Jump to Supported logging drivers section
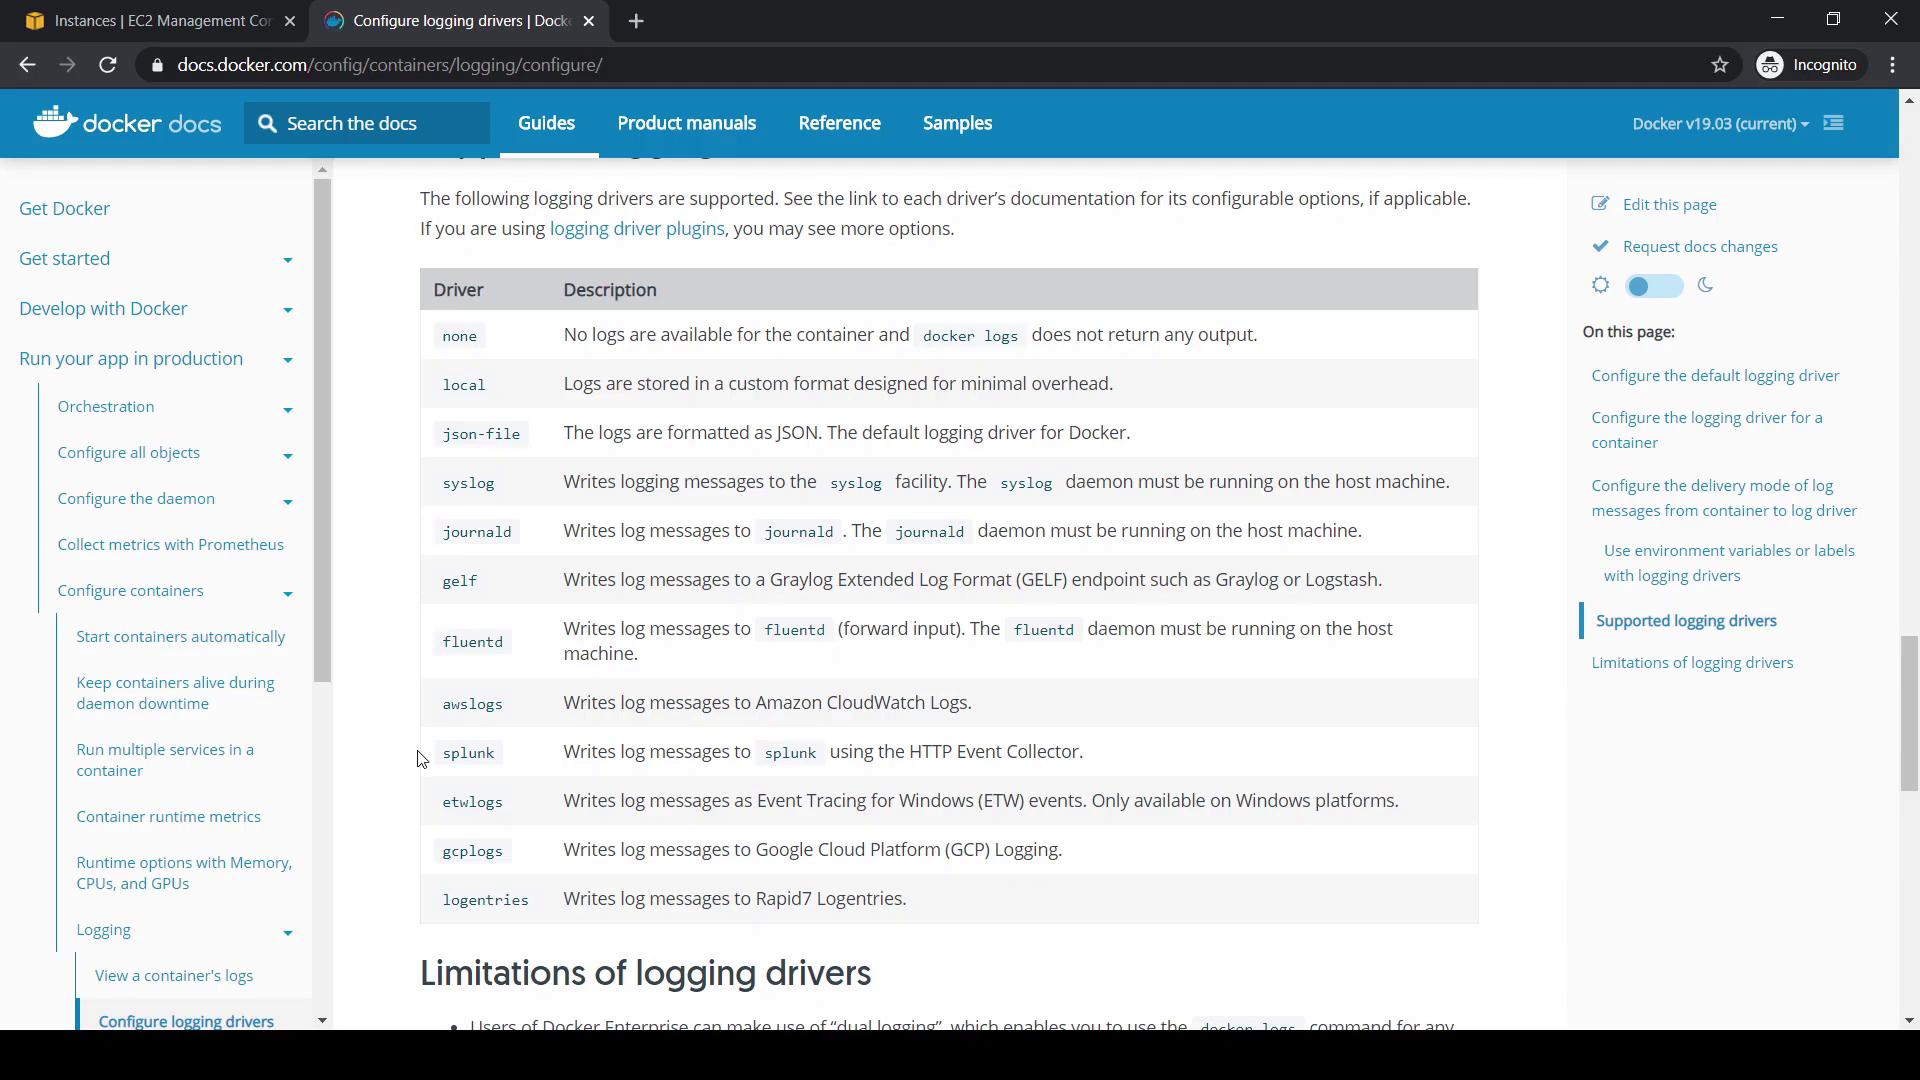The width and height of the screenshot is (1920, 1080). 1686,621
